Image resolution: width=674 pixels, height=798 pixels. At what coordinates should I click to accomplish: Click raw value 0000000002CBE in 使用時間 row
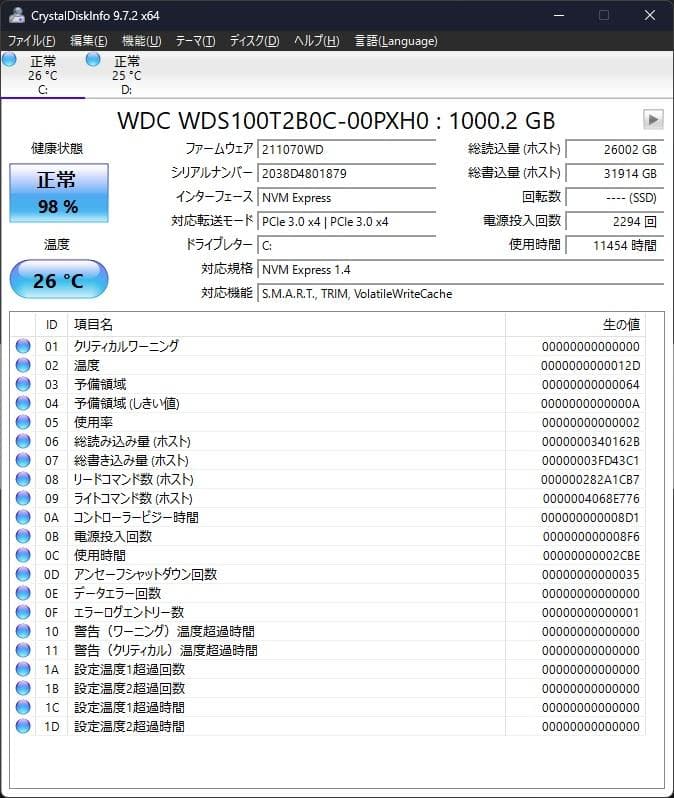tap(591, 555)
